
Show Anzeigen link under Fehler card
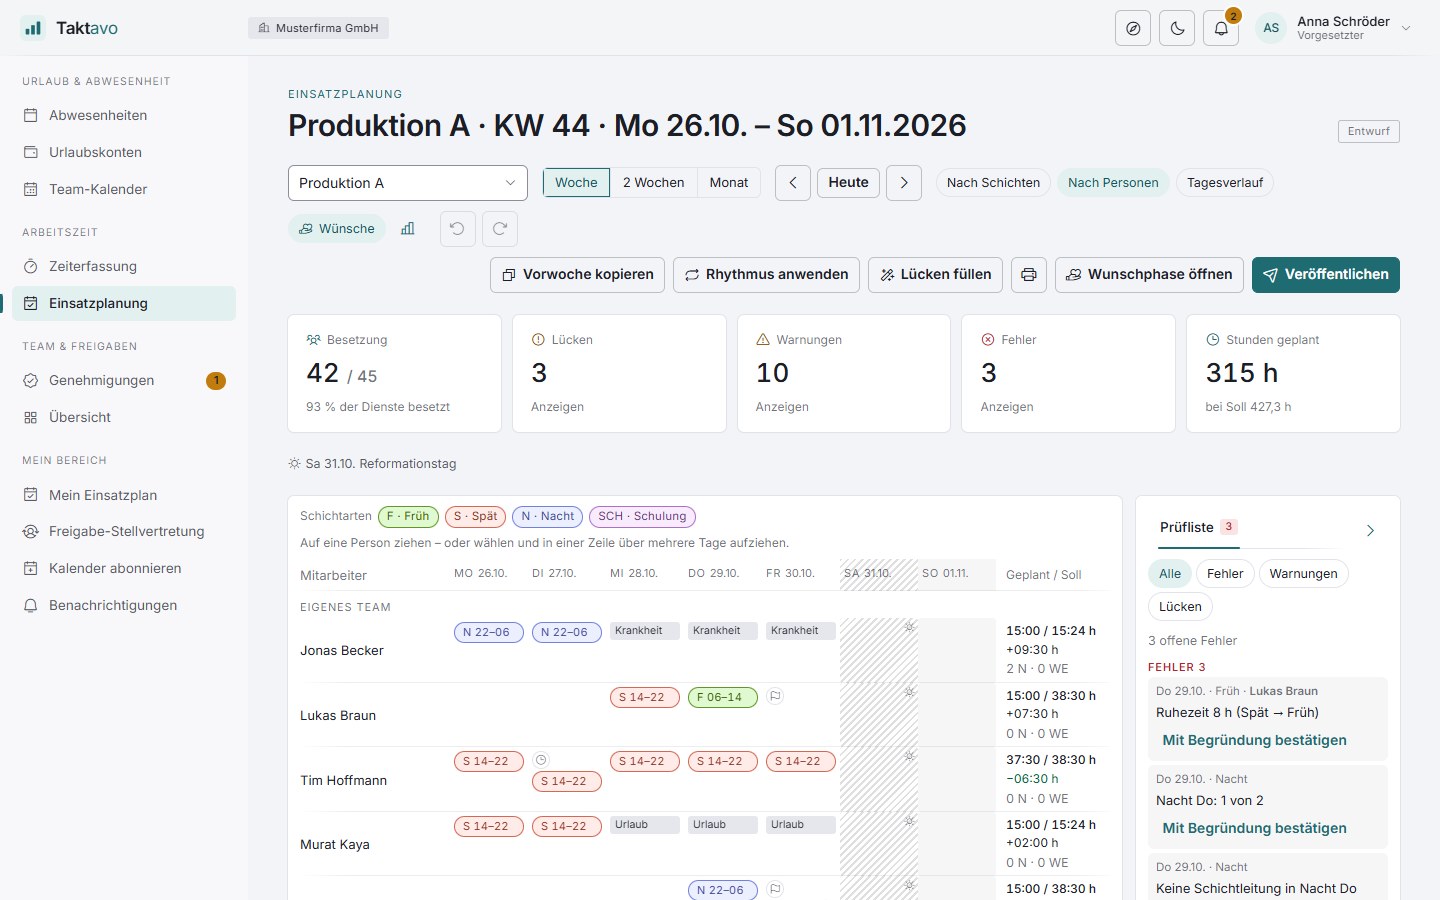pos(1006,407)
